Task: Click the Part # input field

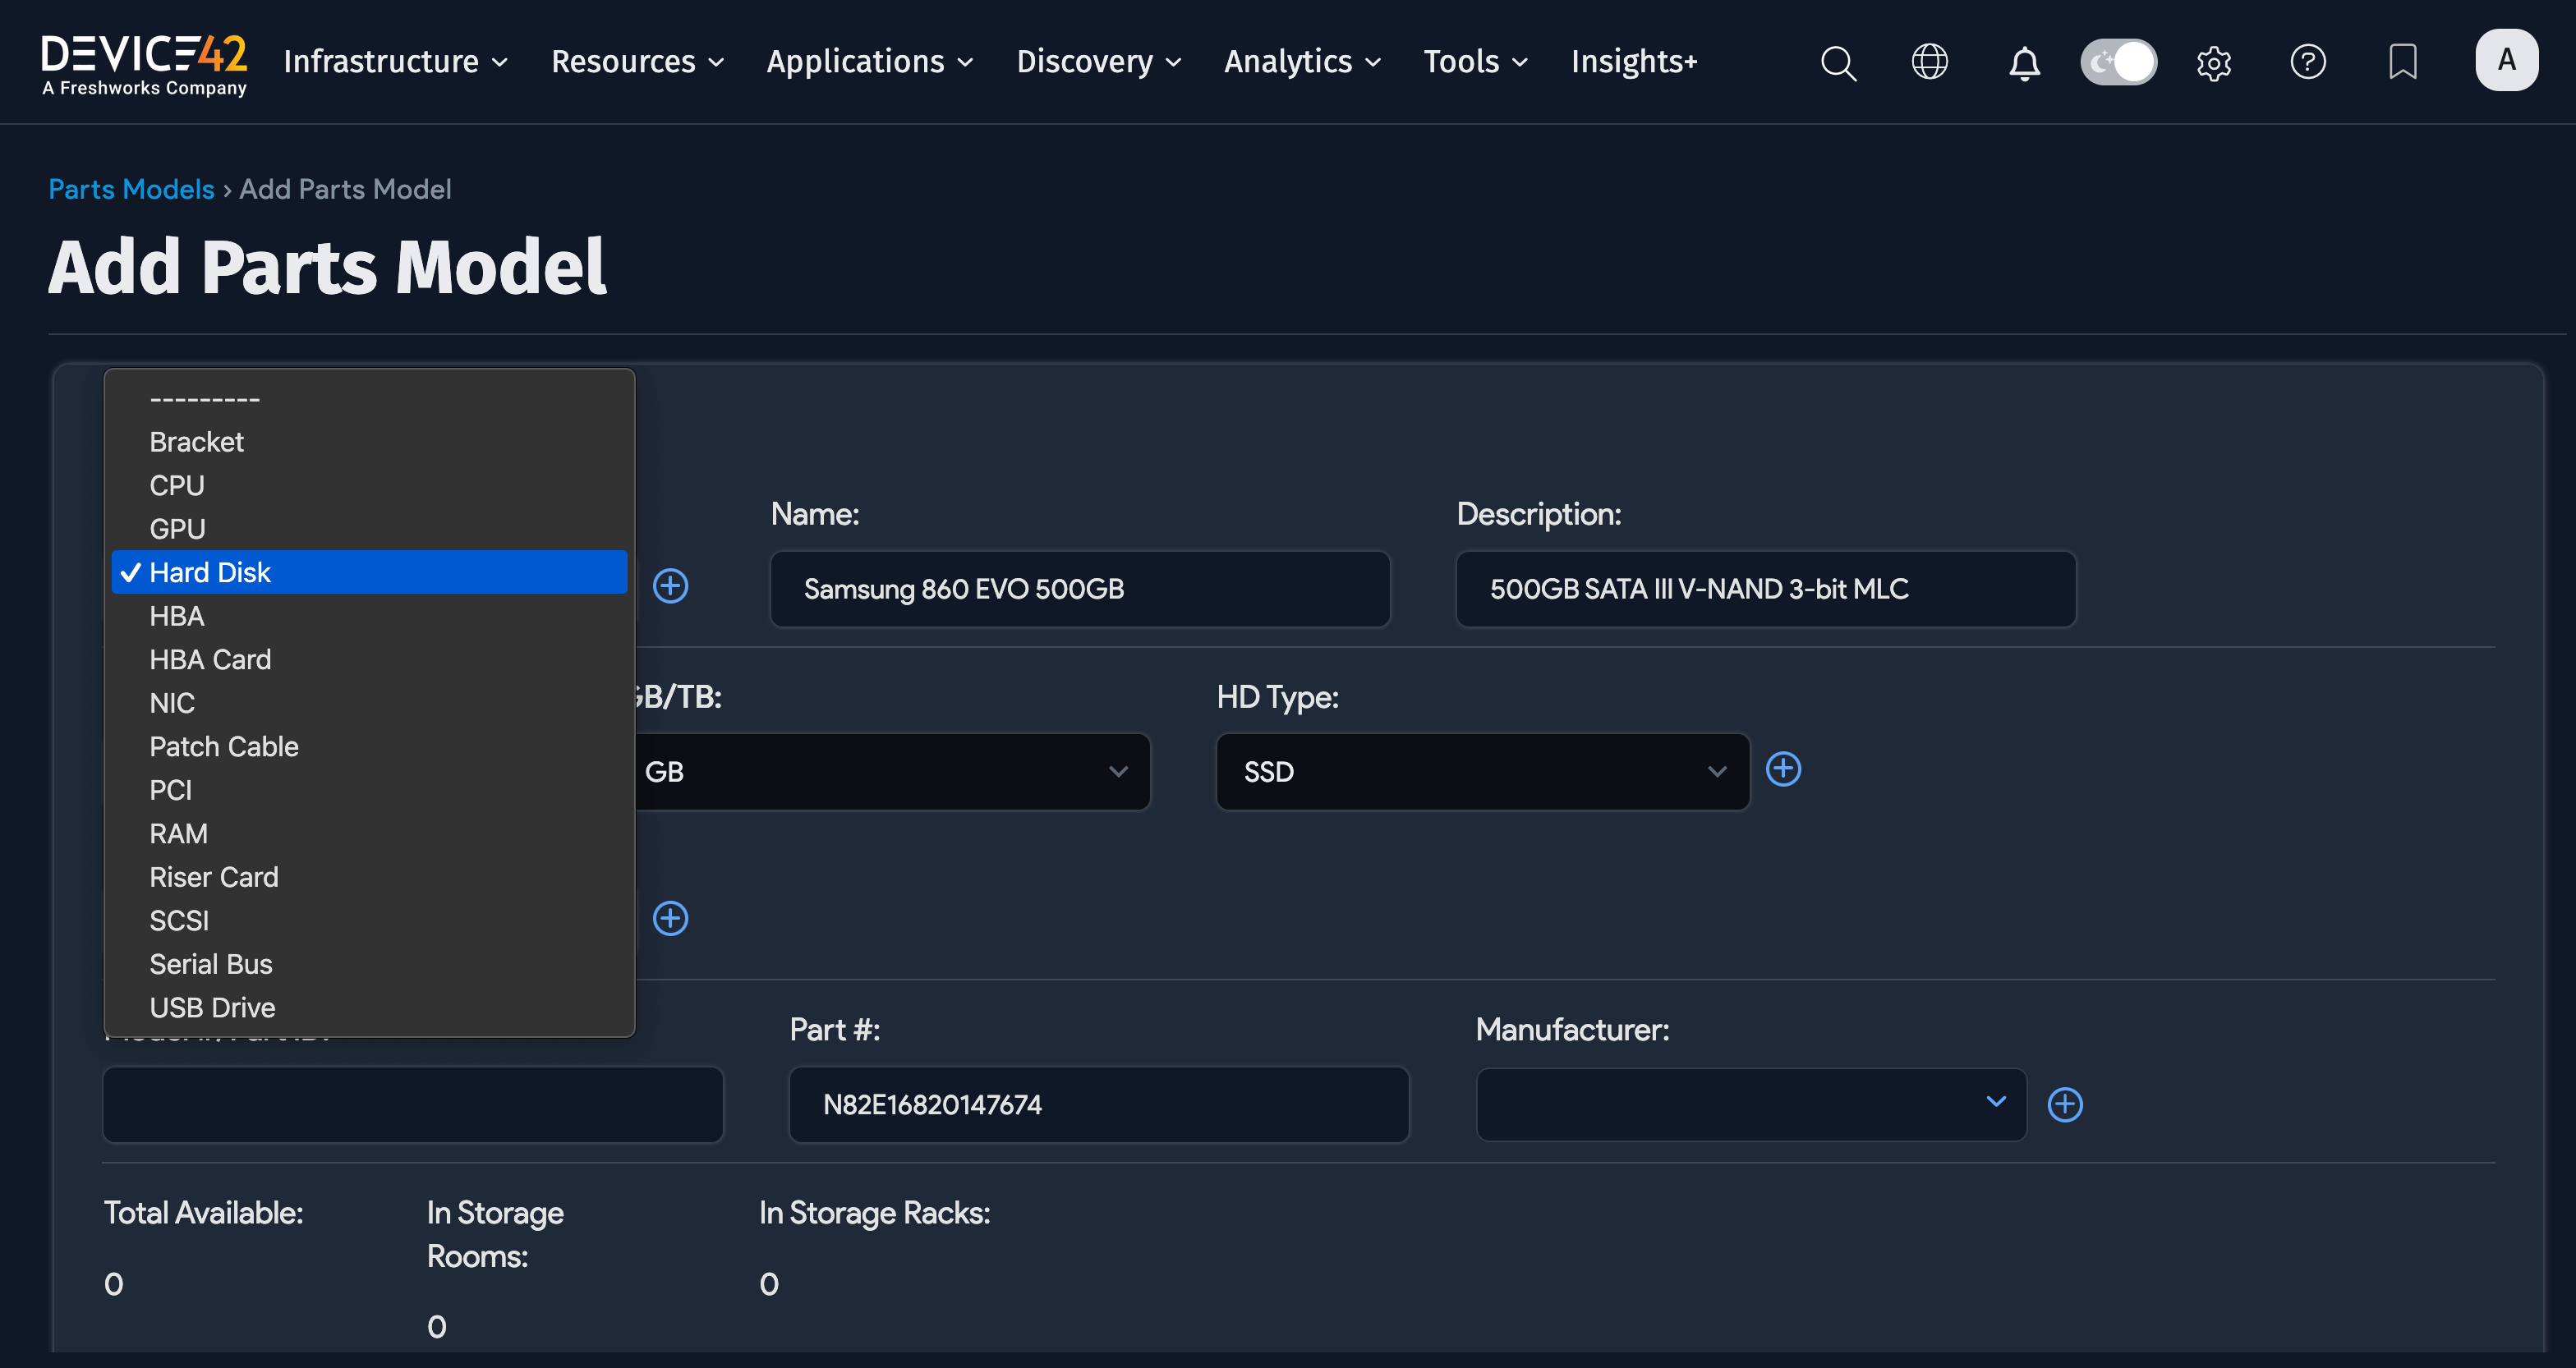Action: tap(1098, 1104)
